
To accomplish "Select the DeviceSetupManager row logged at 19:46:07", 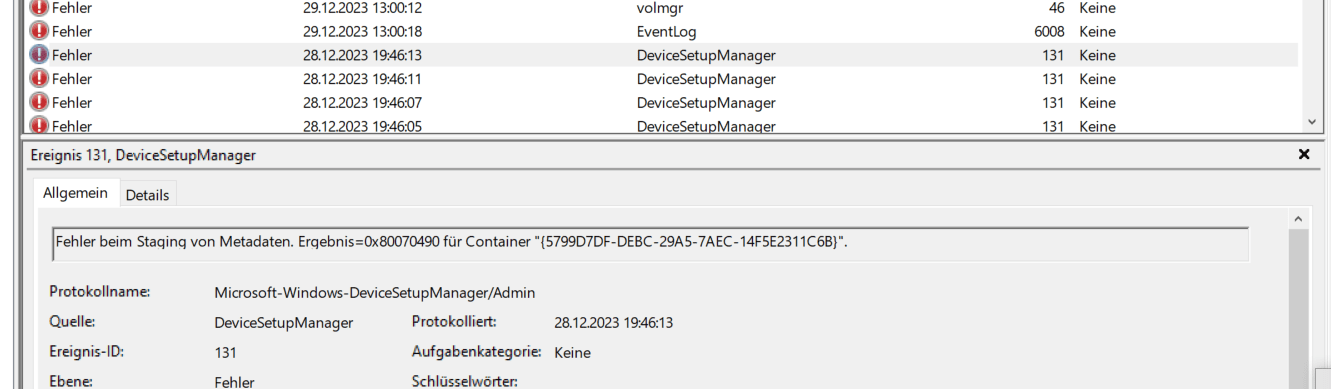I will [x=660, y=103].
